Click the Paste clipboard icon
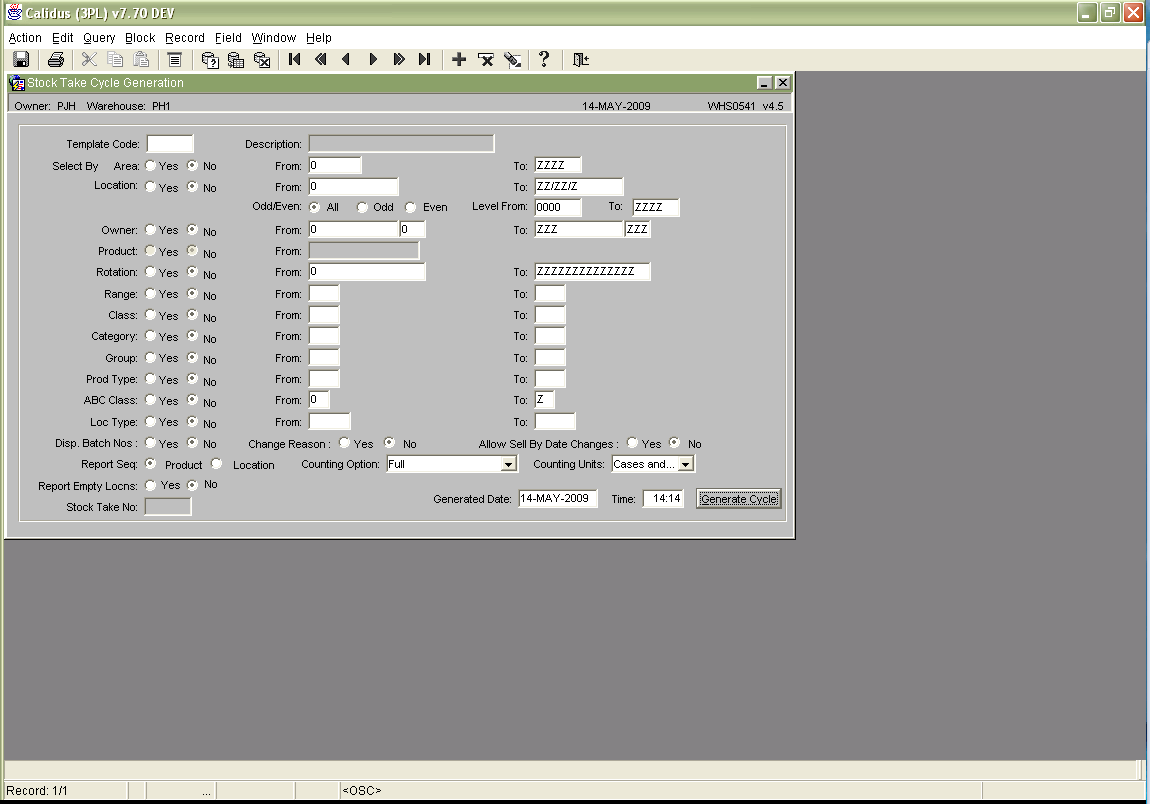Image resolution: width=1150 pixels, height=804 pixels. [141, 59]
